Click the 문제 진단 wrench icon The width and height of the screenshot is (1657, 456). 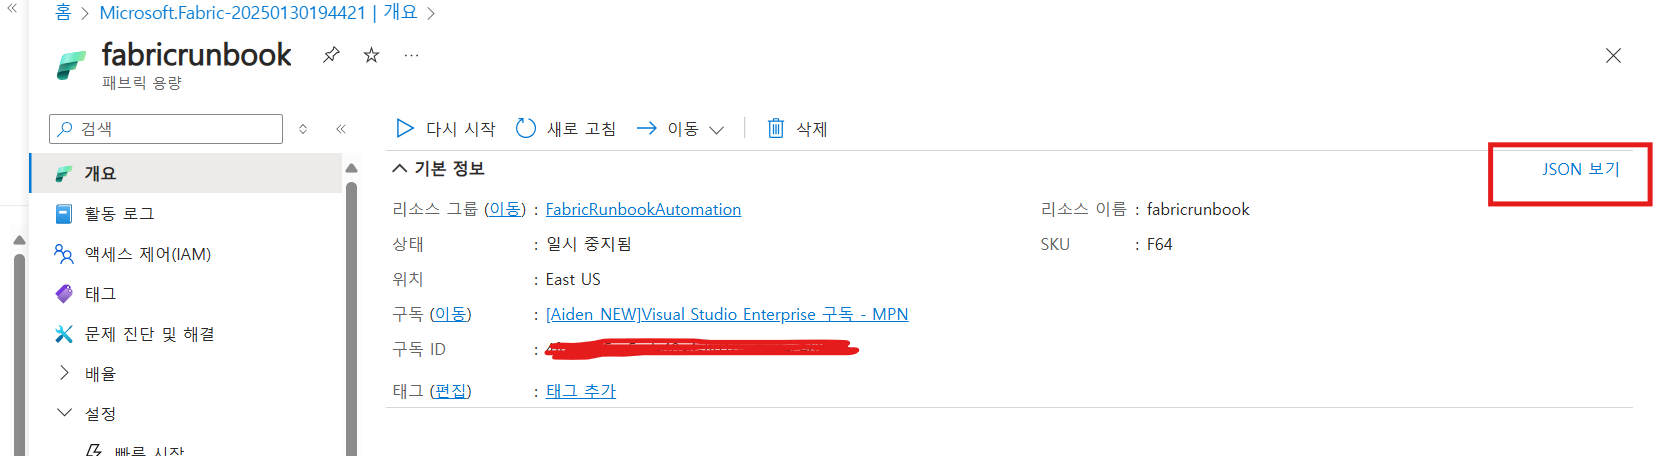tap(64, 333)
